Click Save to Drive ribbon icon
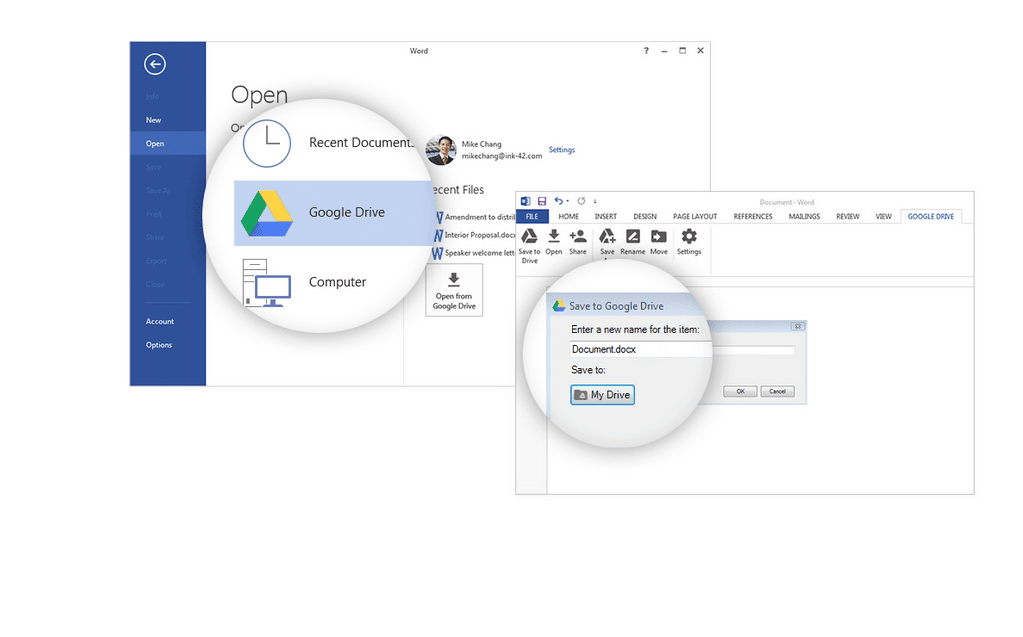This screenshot has width=1023, height=637. tap(529, 237)
